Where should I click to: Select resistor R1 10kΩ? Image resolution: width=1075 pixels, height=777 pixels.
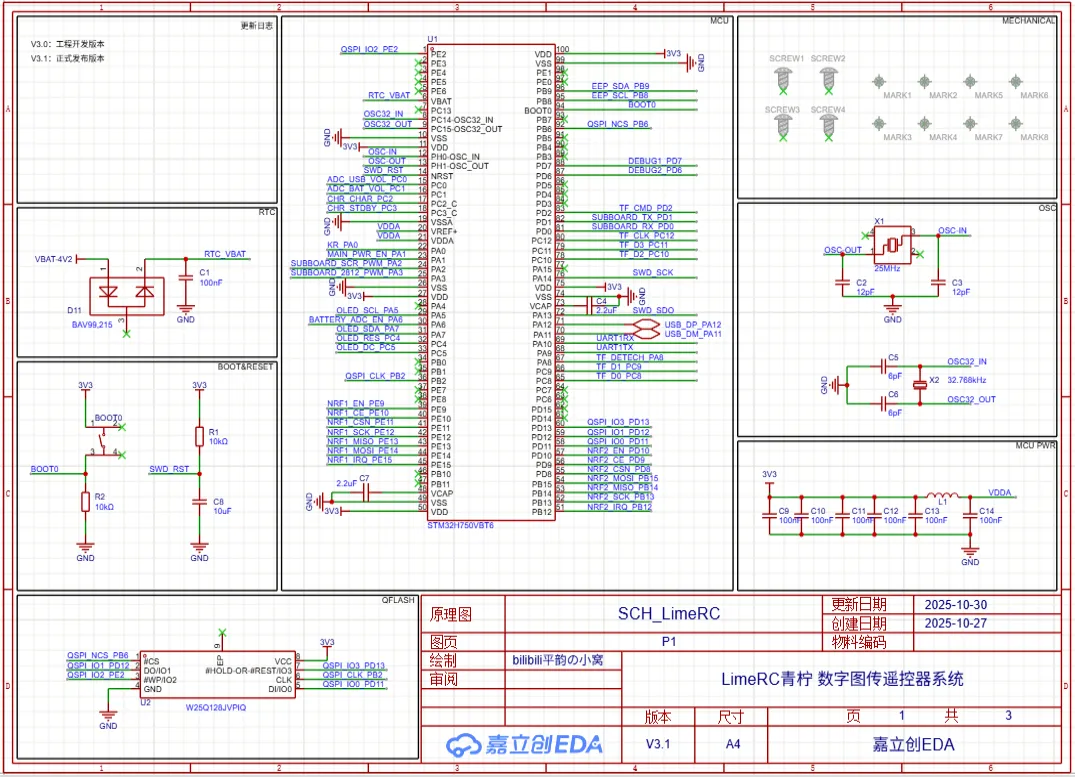[x=200, y=435]
